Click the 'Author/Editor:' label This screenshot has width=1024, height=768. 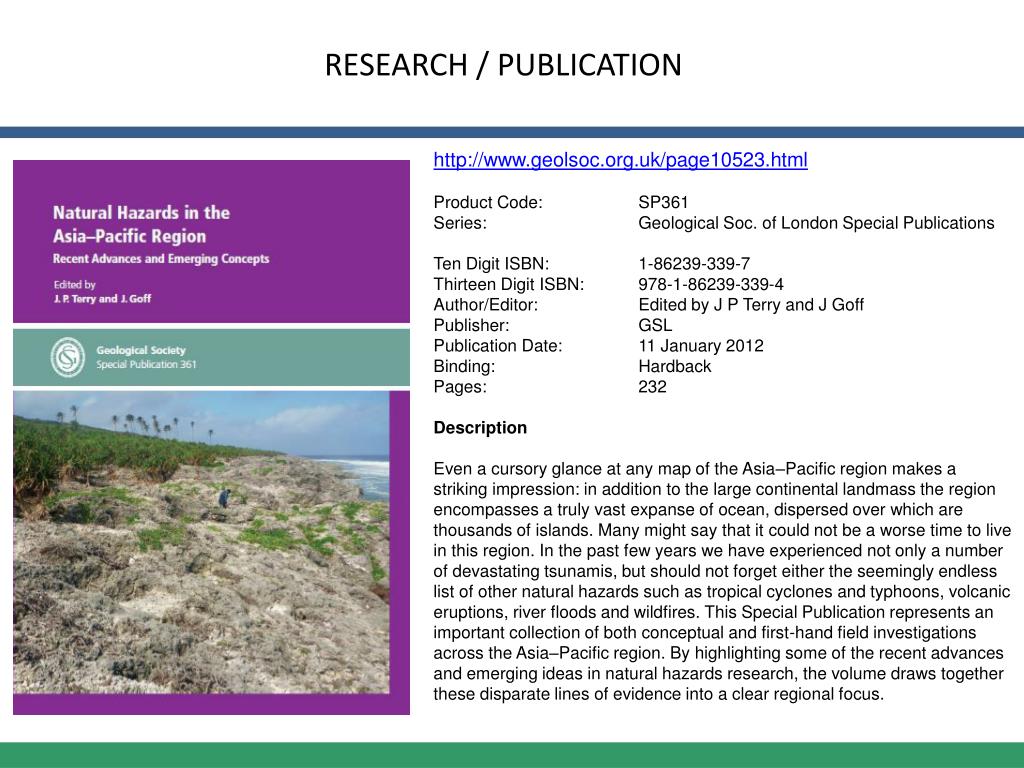[485, 305]
